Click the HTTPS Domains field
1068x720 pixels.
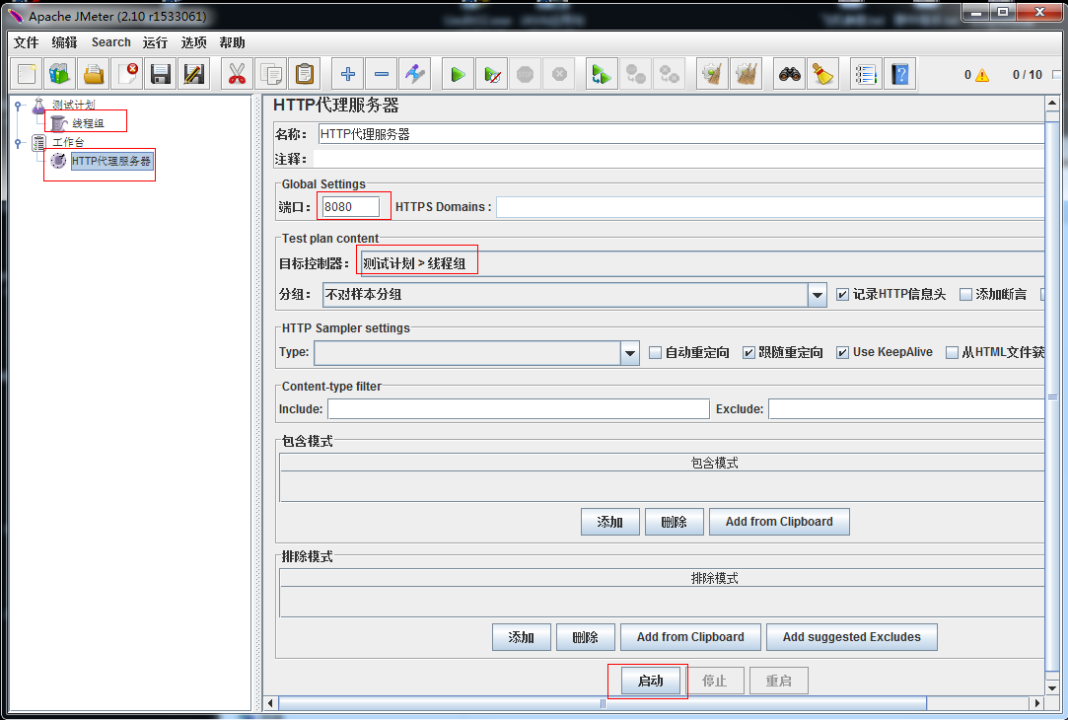[770, 206]
